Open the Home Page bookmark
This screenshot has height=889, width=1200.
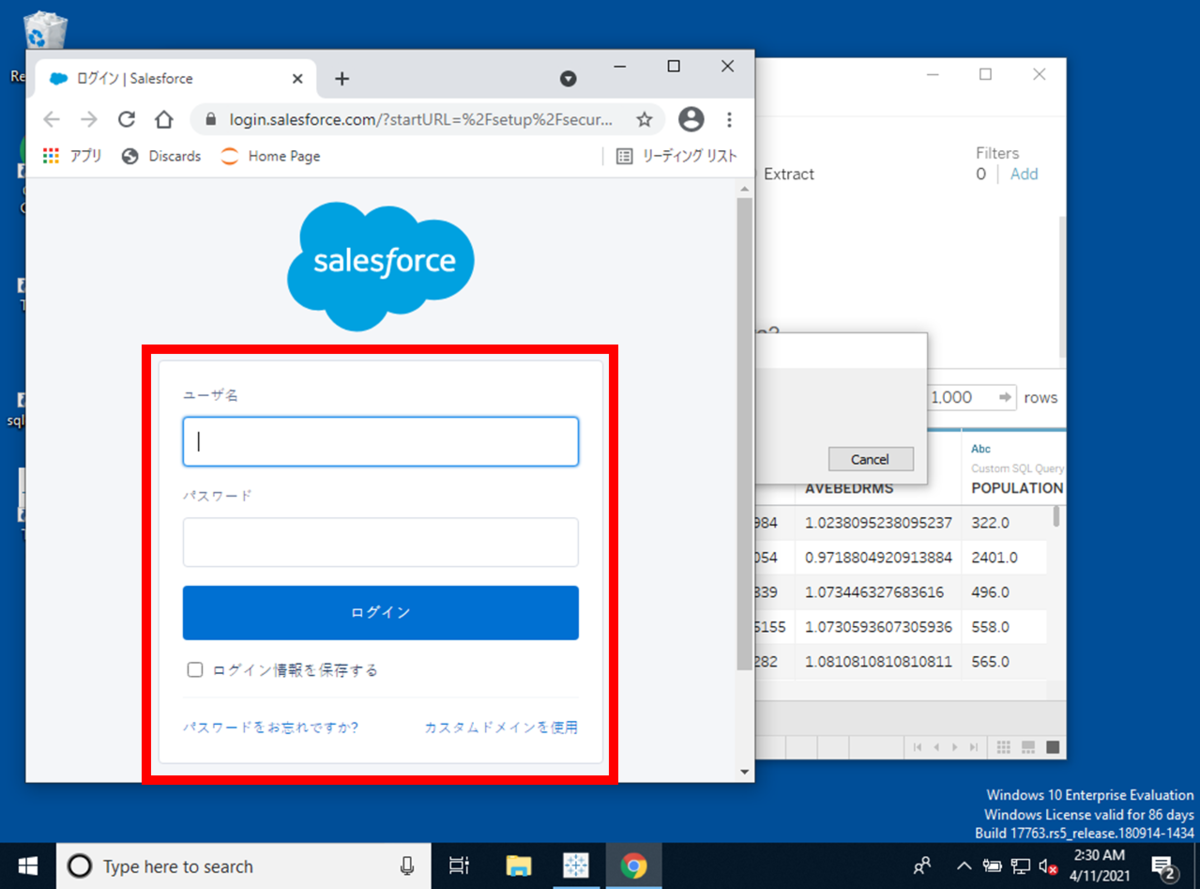tap(271, 156)
